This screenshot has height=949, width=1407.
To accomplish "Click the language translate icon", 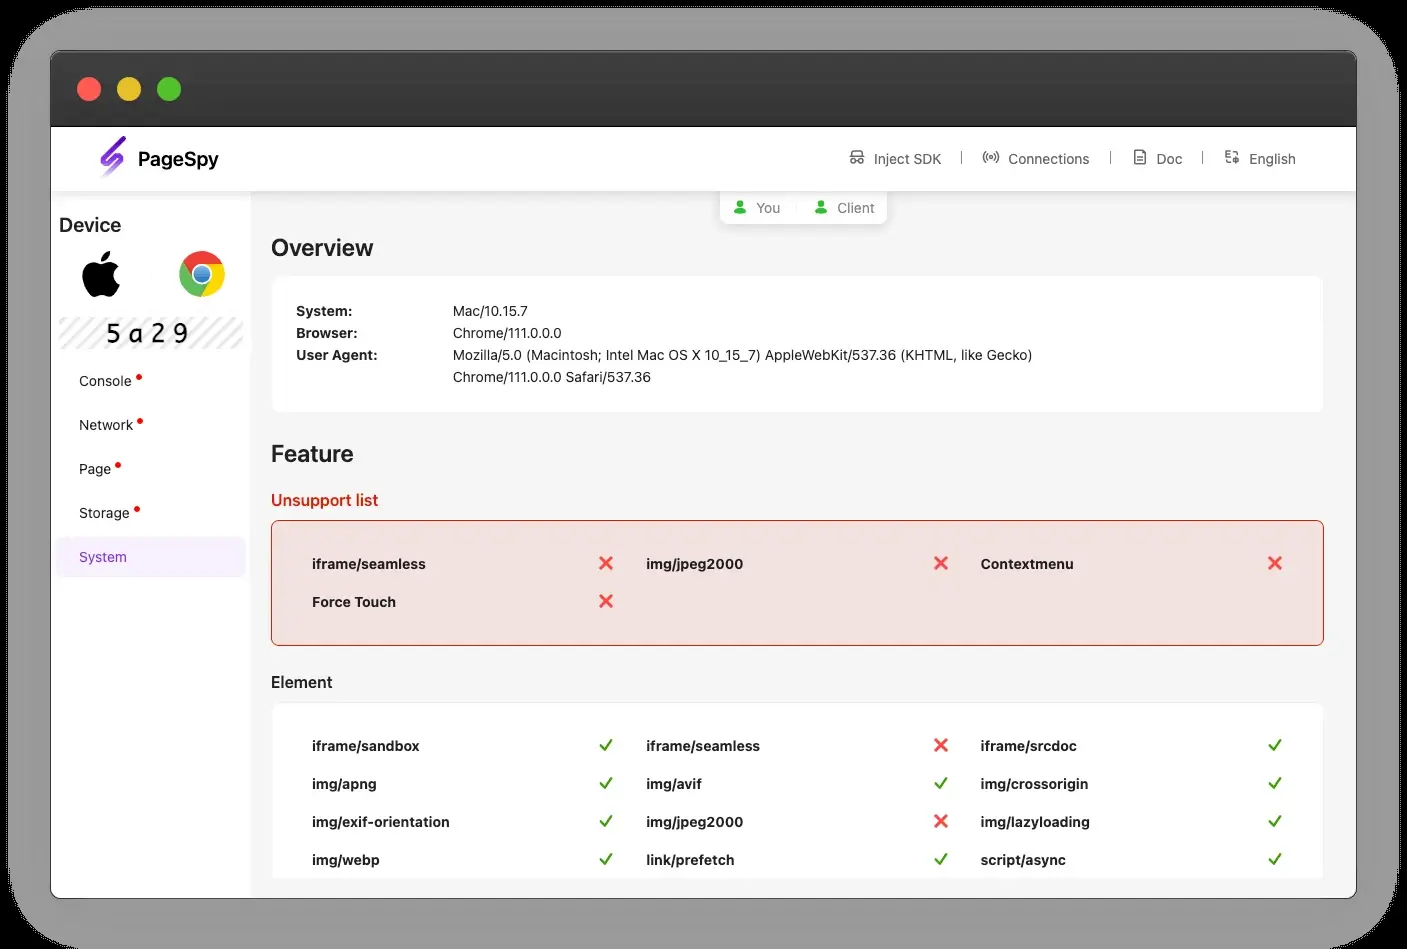I will [1232, 158].
